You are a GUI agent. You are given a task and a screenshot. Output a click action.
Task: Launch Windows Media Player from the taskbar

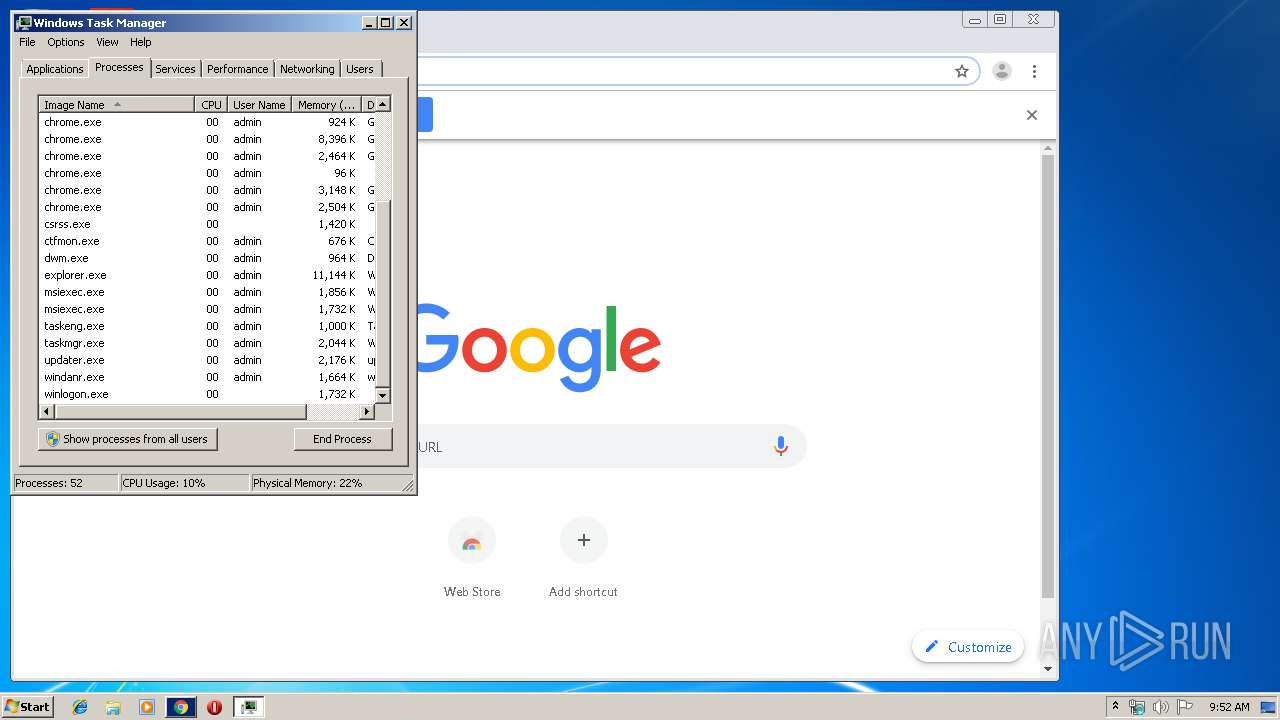[x=147, y=707]
